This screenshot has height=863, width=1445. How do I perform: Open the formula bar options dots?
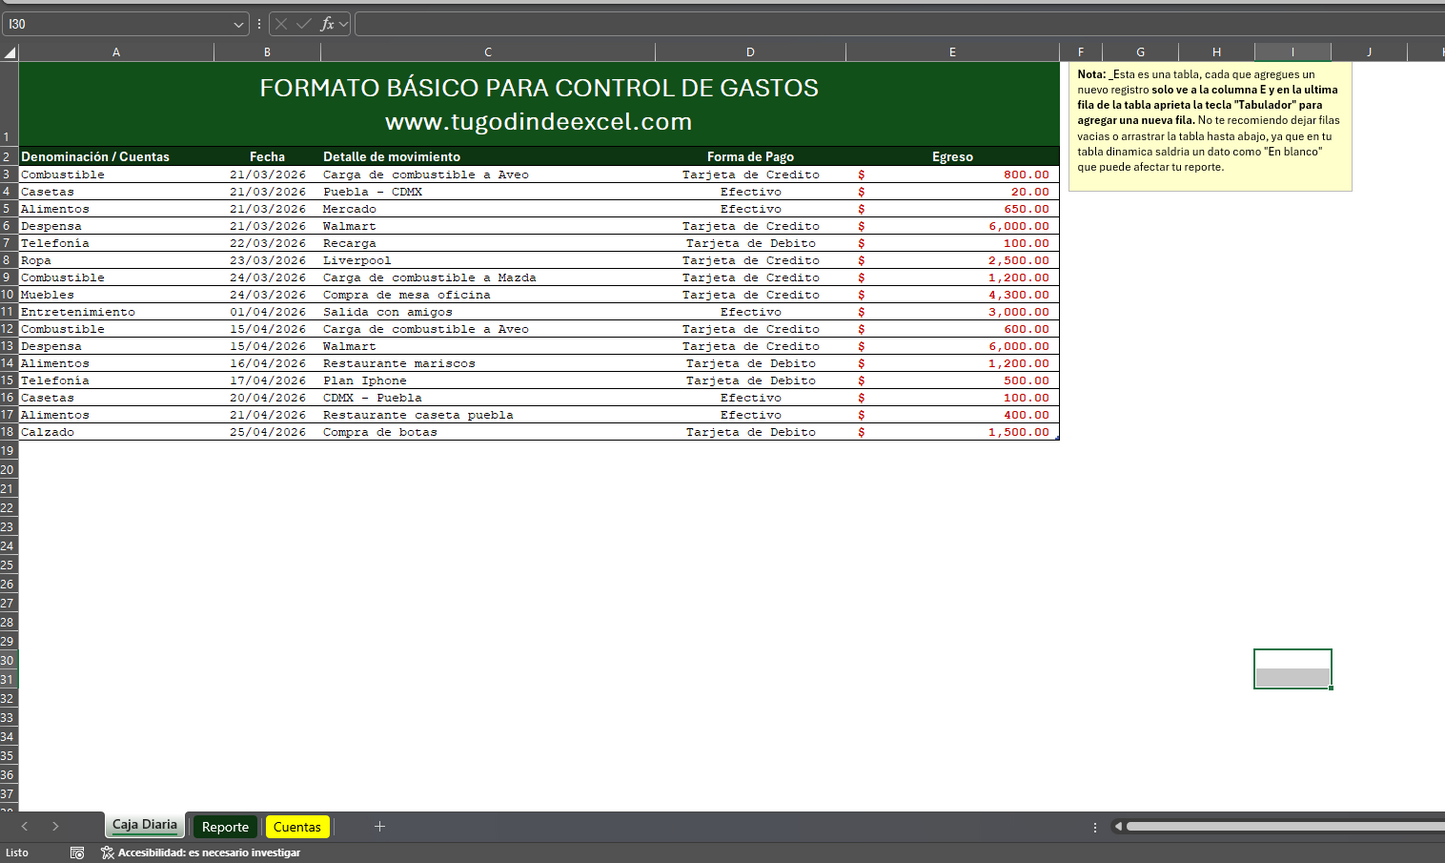pyautogui.click(x=259, y=24)
